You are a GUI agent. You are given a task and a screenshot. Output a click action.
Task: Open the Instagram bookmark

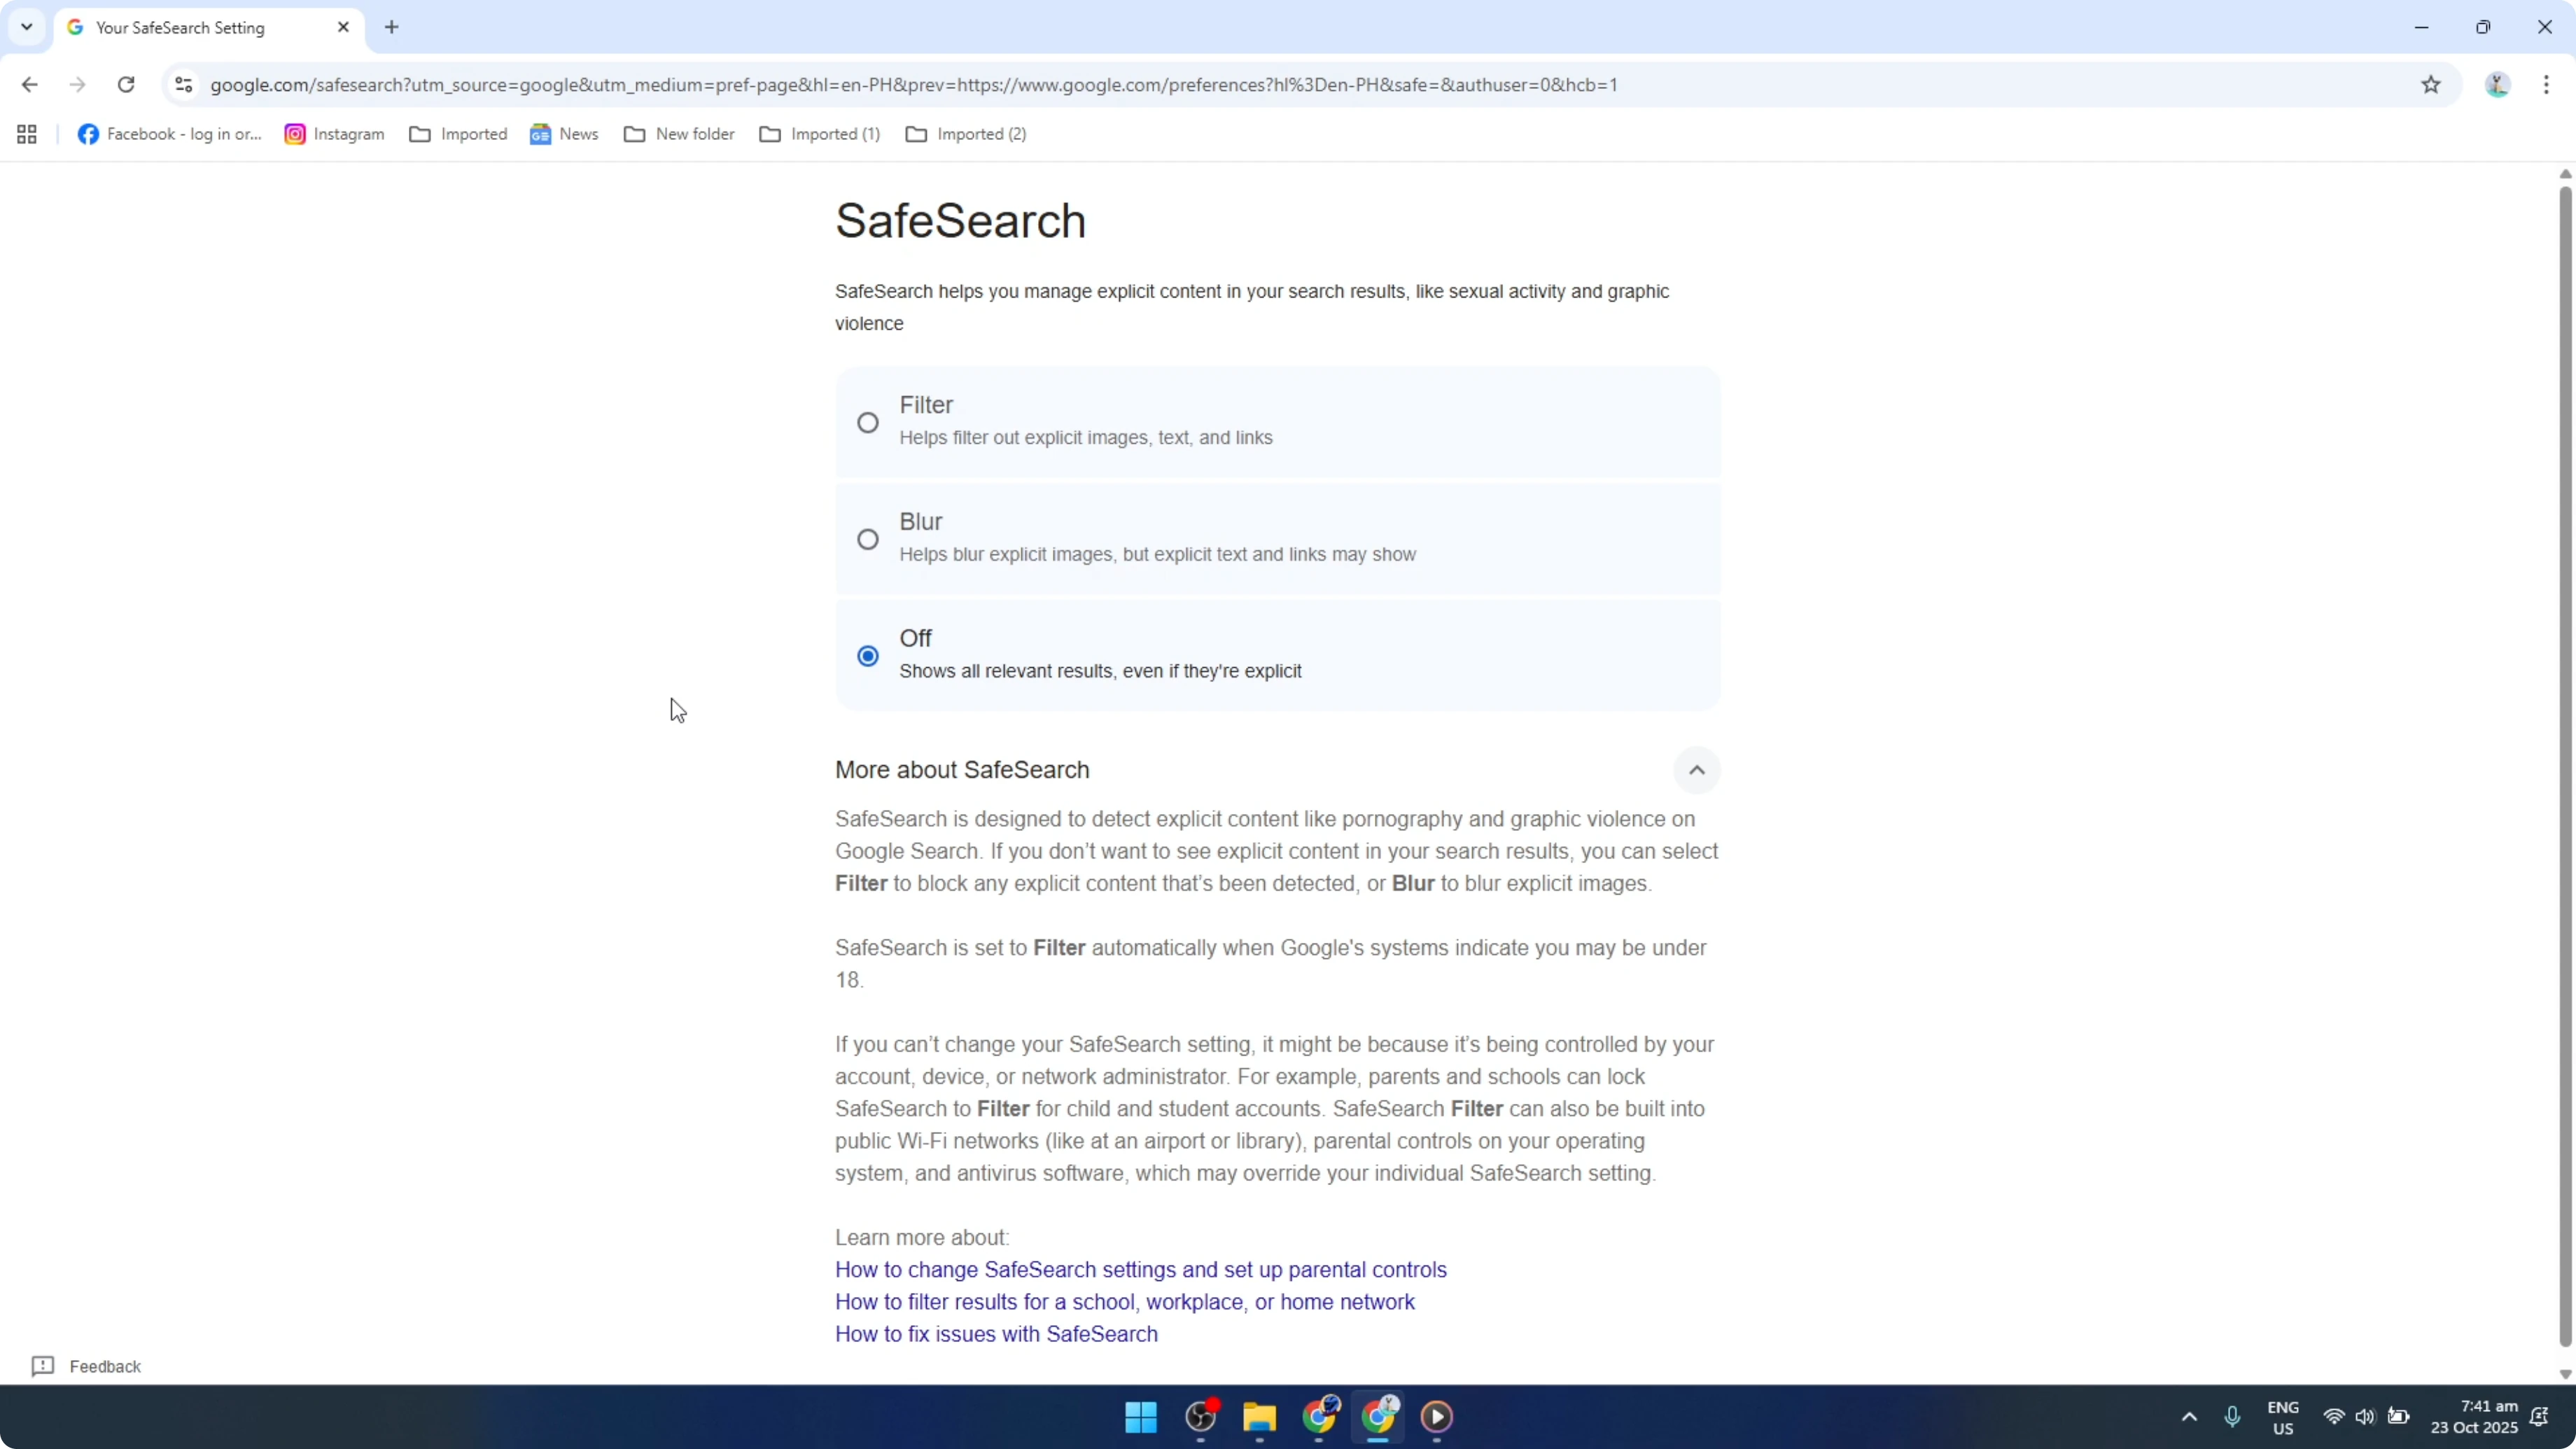334,133
